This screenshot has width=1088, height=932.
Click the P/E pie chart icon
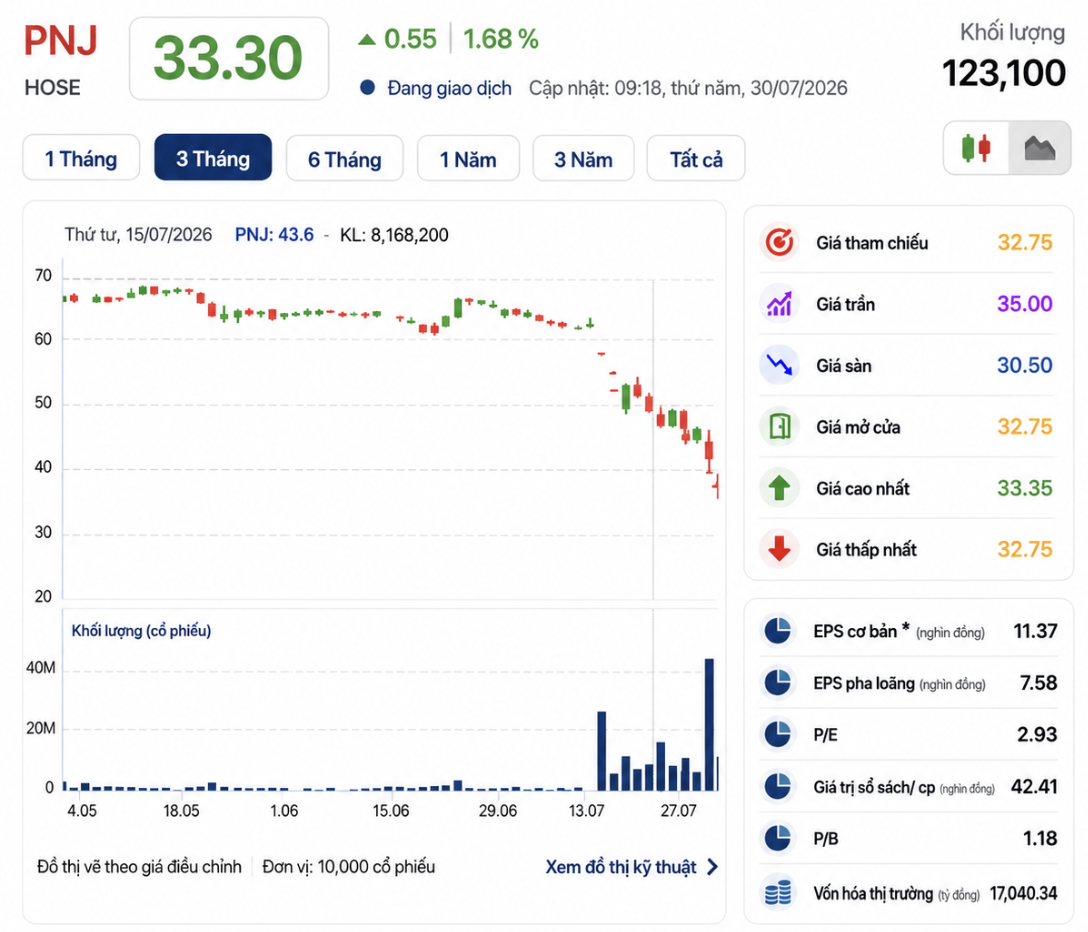(778, 734)
